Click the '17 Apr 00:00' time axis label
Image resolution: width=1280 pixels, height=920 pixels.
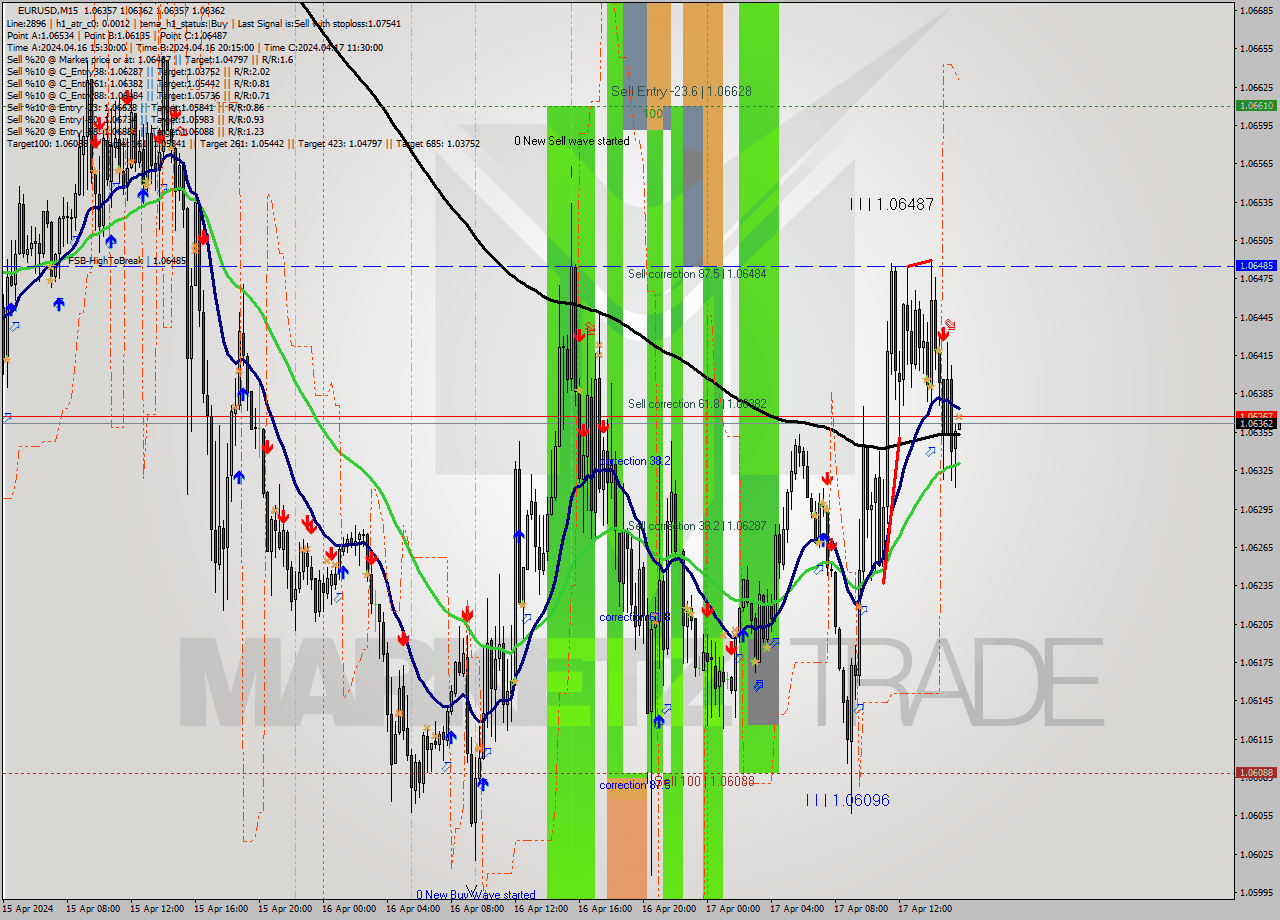point(732,909)
